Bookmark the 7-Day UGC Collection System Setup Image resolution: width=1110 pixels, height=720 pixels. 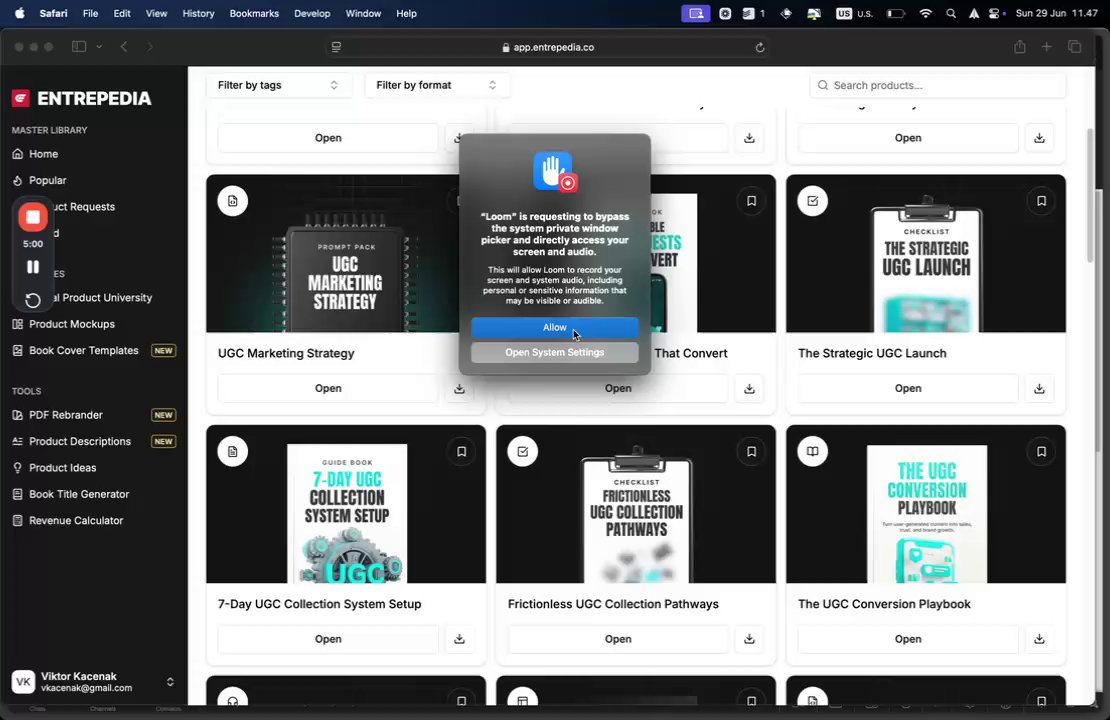click(x=462, y=452)
